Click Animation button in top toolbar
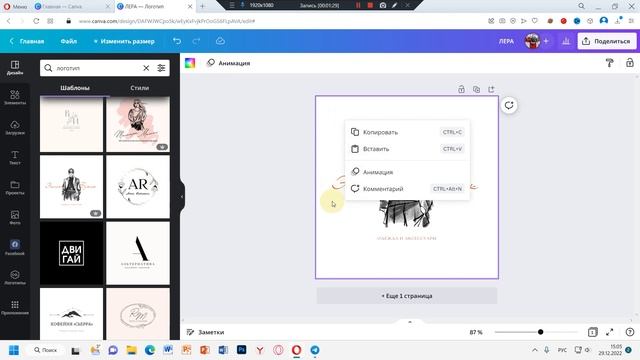The height and width of the screenshot is (360, 640). 229,63
